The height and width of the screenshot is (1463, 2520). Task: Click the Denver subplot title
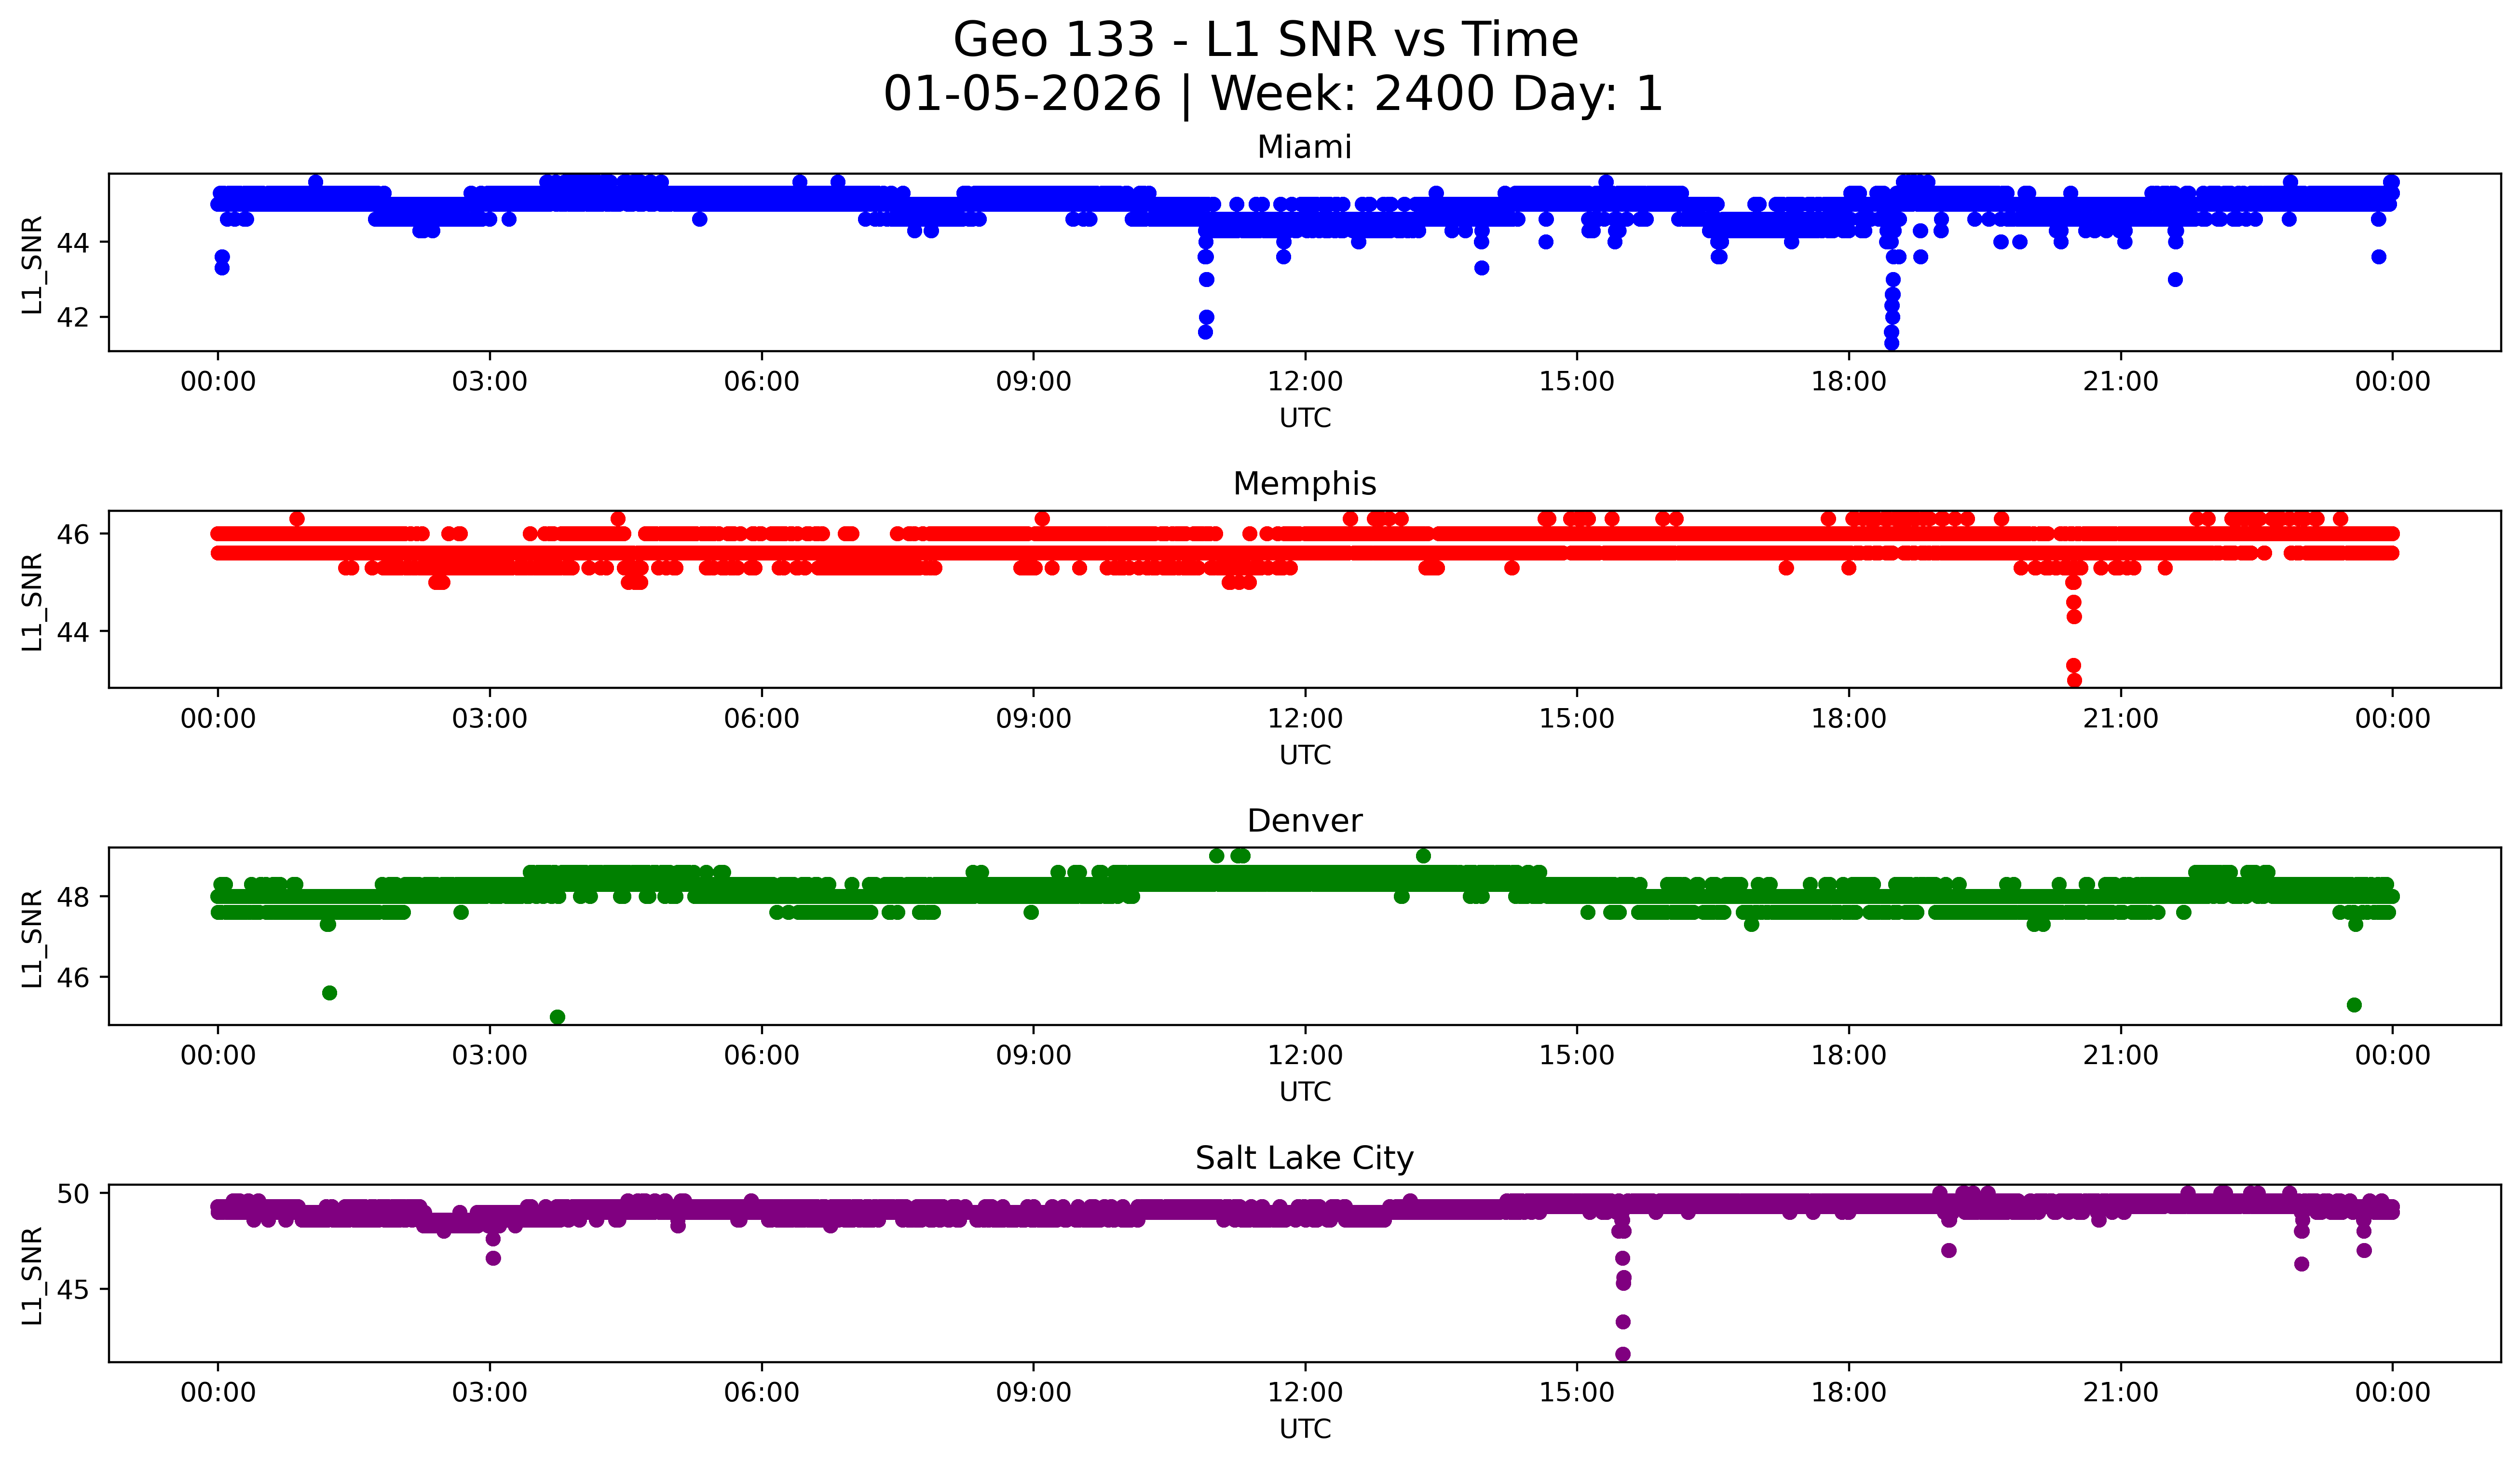coord(1304,821)
